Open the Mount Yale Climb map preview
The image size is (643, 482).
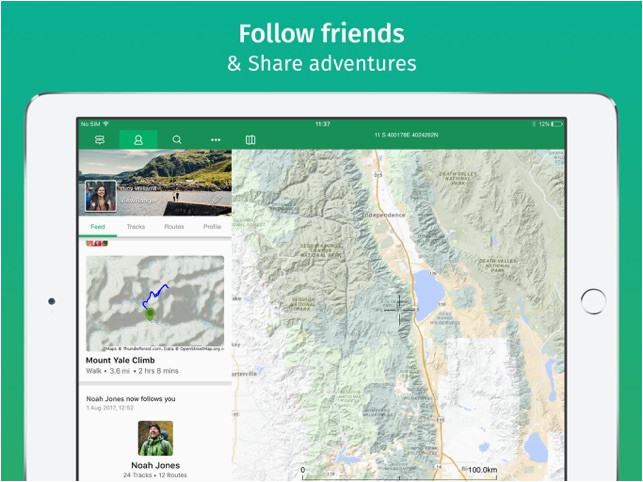(155, 304)
